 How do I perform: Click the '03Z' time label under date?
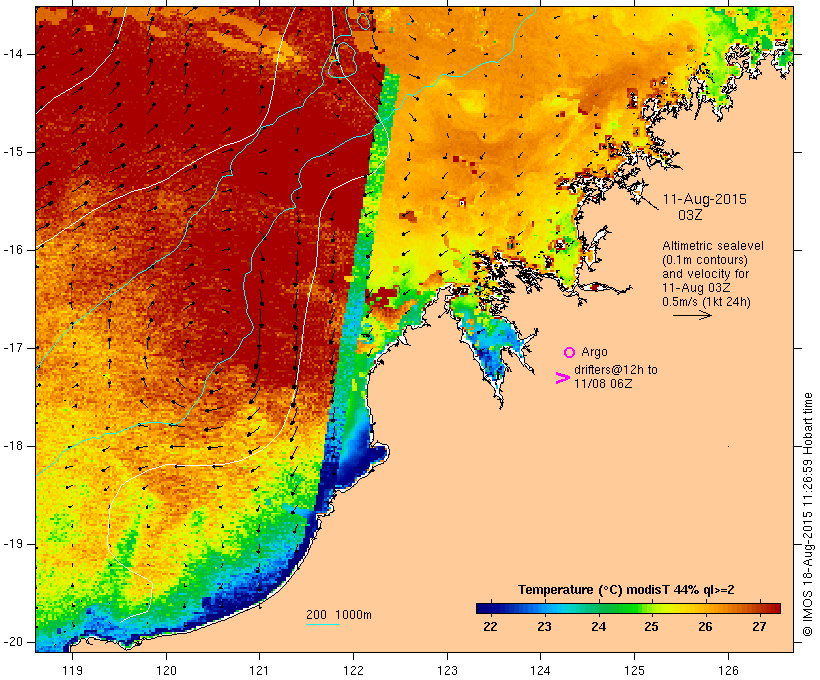click(690, 215)
